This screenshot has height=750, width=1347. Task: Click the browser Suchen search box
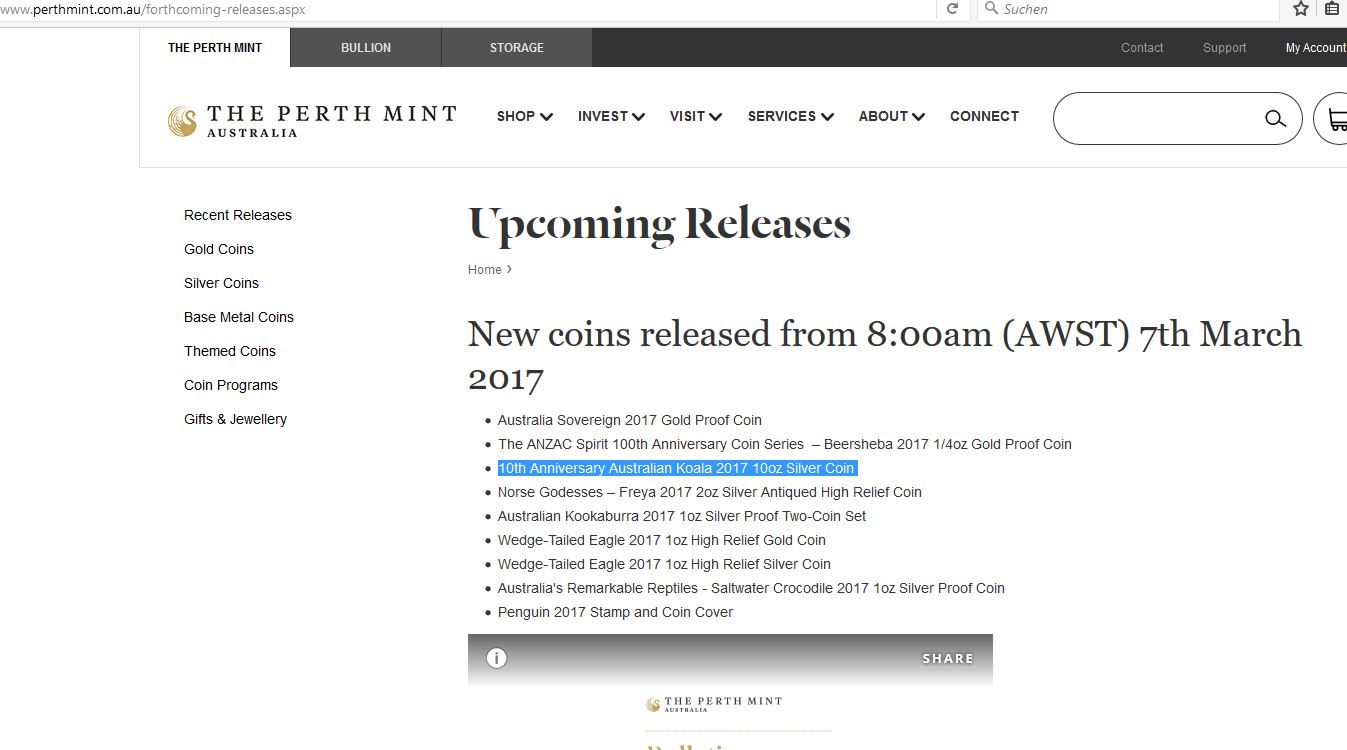pyautogui.click(x=1127, y=9)
